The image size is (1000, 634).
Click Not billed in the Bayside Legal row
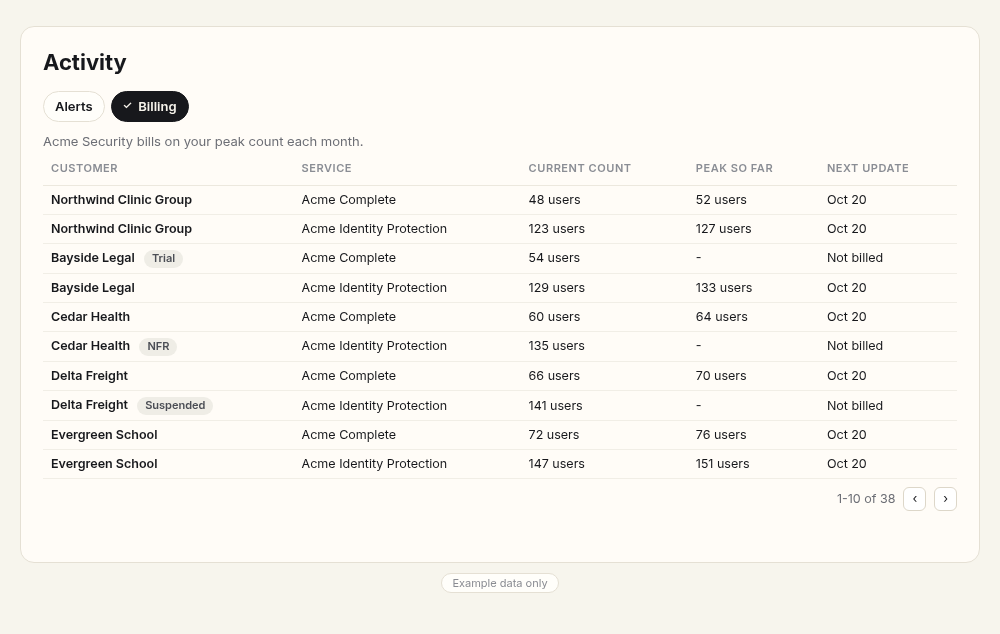[855, 258]
